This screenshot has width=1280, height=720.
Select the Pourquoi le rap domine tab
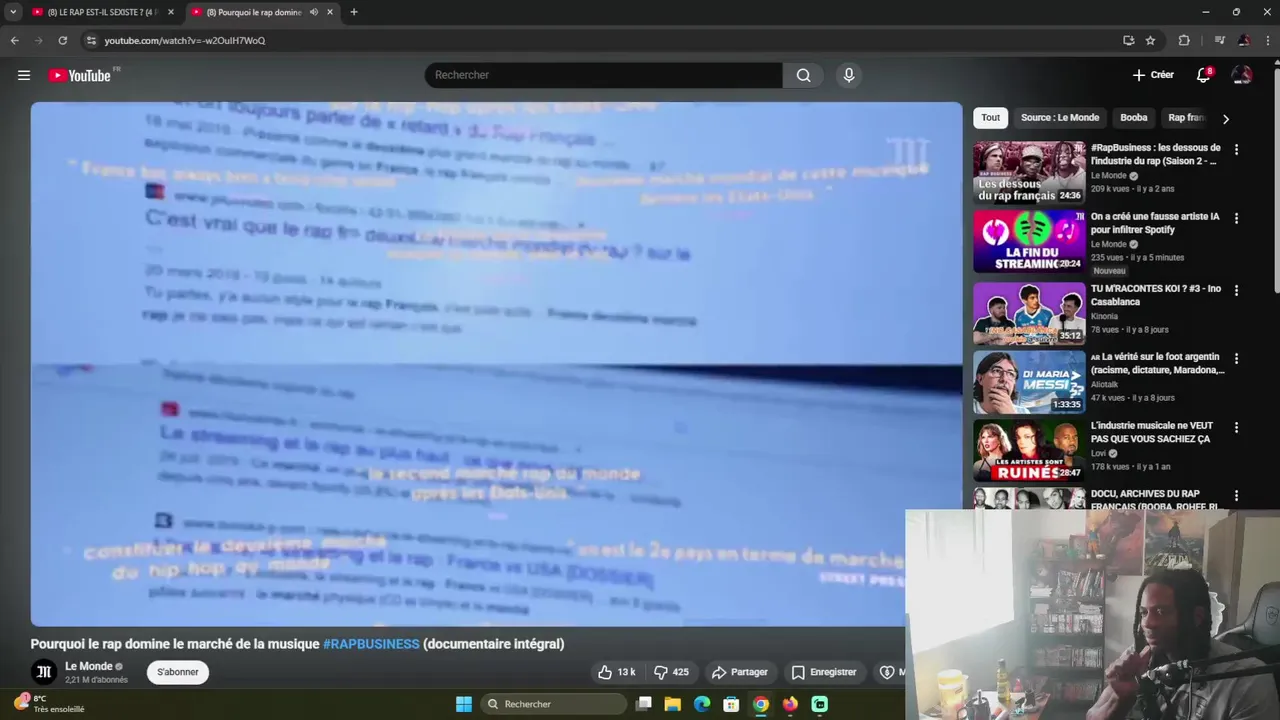254,12
